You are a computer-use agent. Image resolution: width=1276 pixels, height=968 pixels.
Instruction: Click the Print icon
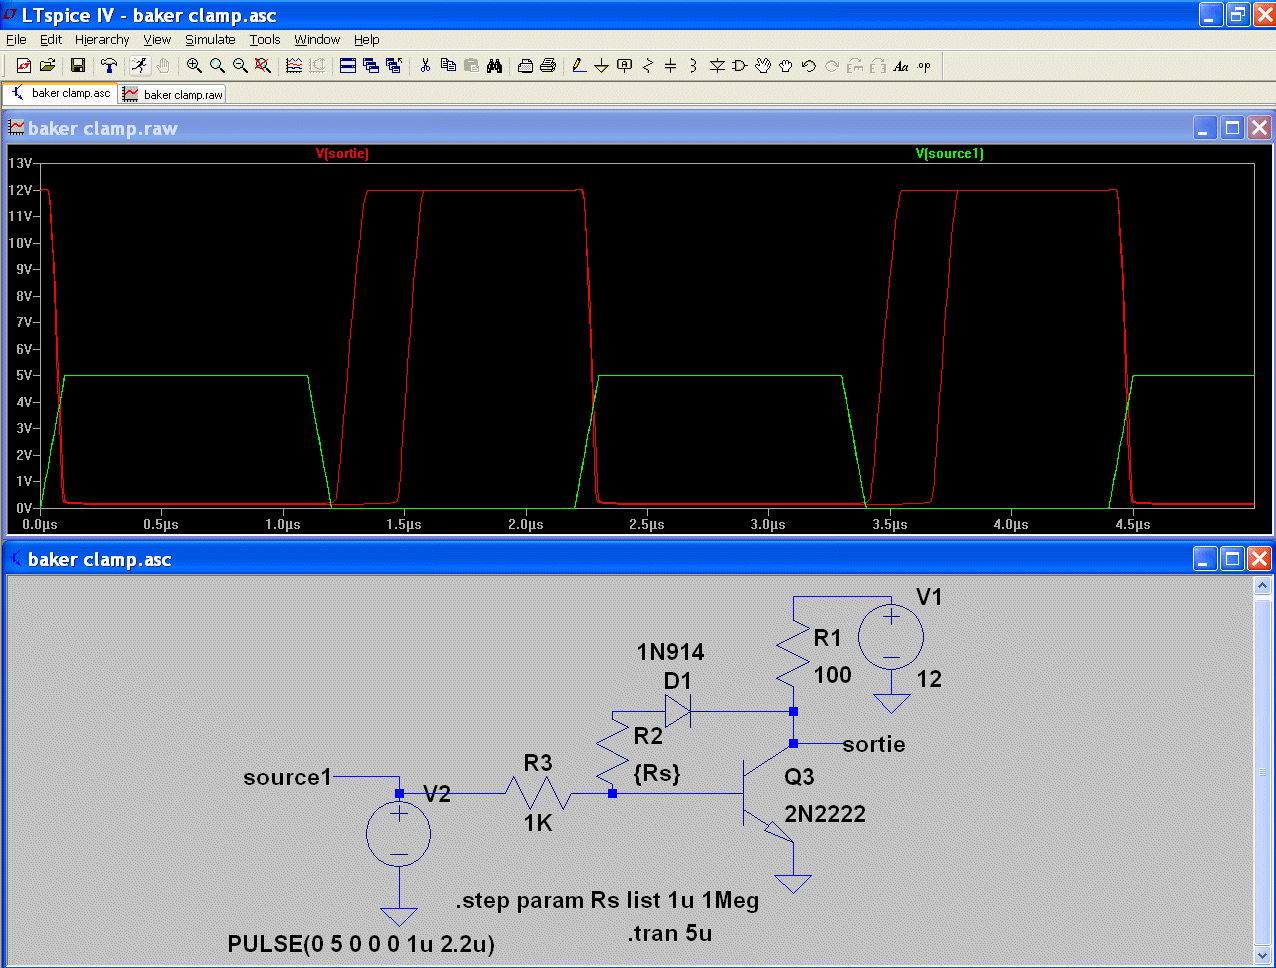[548, 66]
